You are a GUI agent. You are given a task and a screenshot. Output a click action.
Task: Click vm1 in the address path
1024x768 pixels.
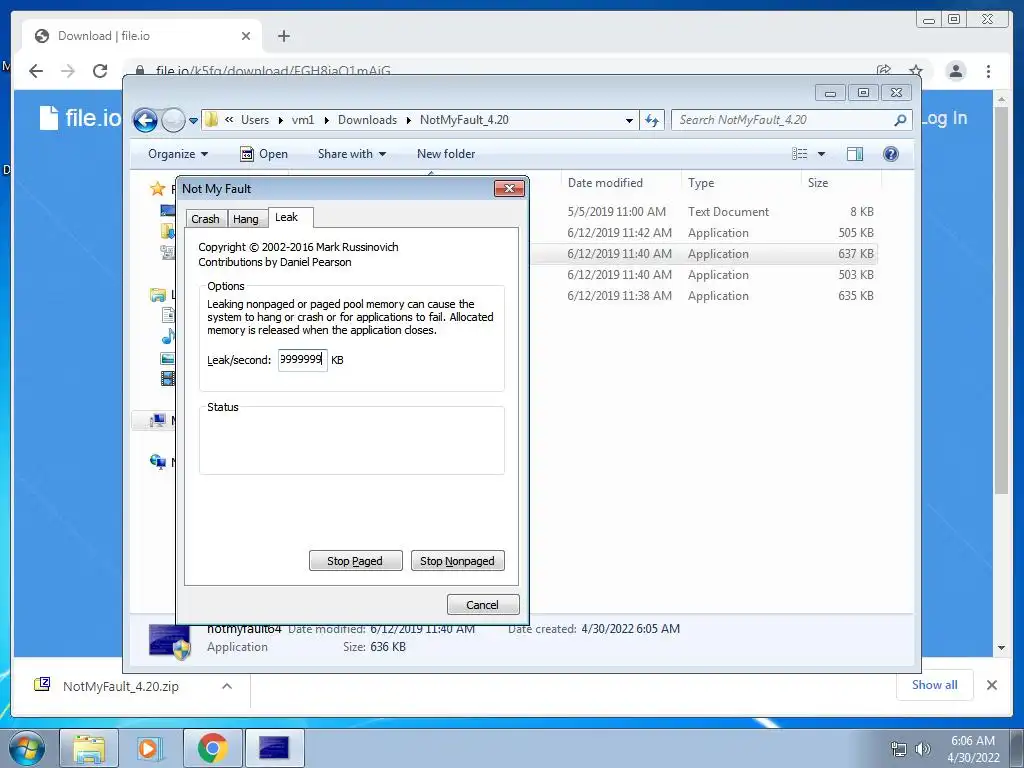point(303,120)
